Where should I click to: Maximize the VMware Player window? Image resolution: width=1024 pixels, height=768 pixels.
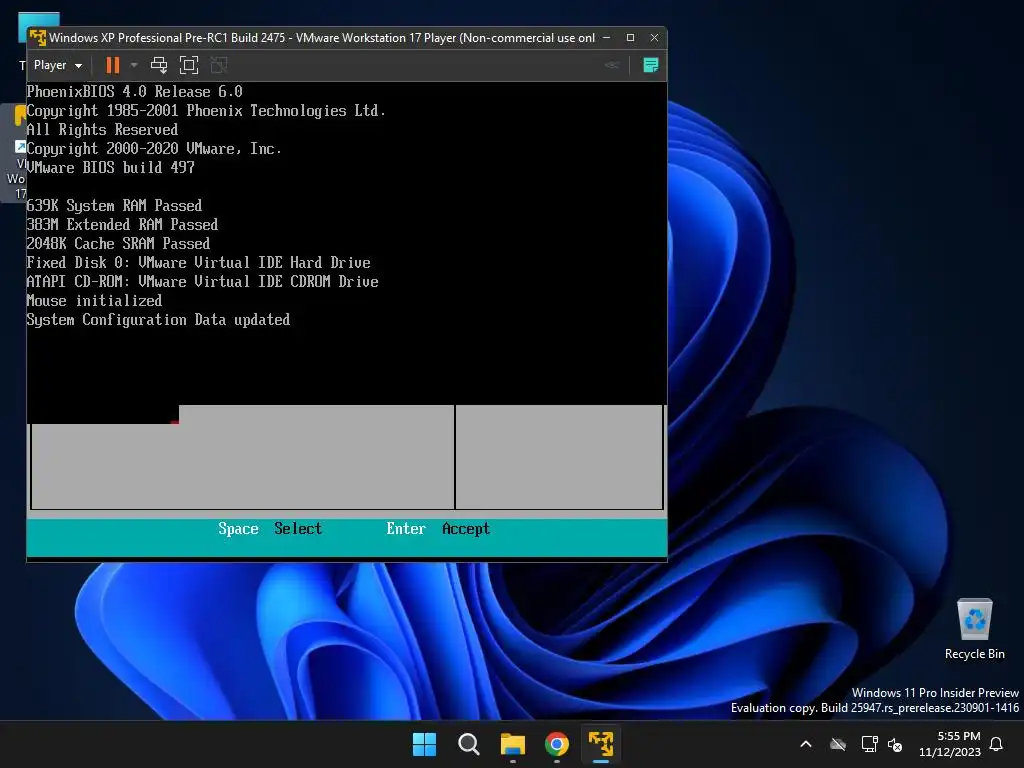(x=630, y=38)
